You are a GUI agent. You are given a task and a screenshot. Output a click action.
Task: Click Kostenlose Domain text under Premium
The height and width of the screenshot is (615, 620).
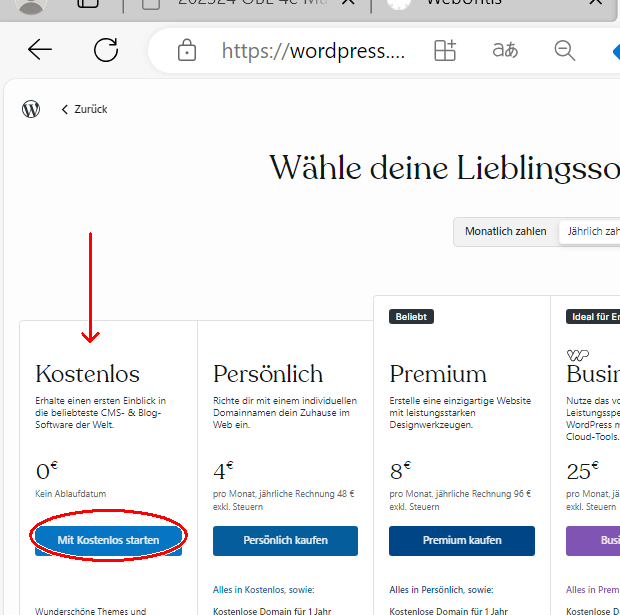tap(448, 611)
